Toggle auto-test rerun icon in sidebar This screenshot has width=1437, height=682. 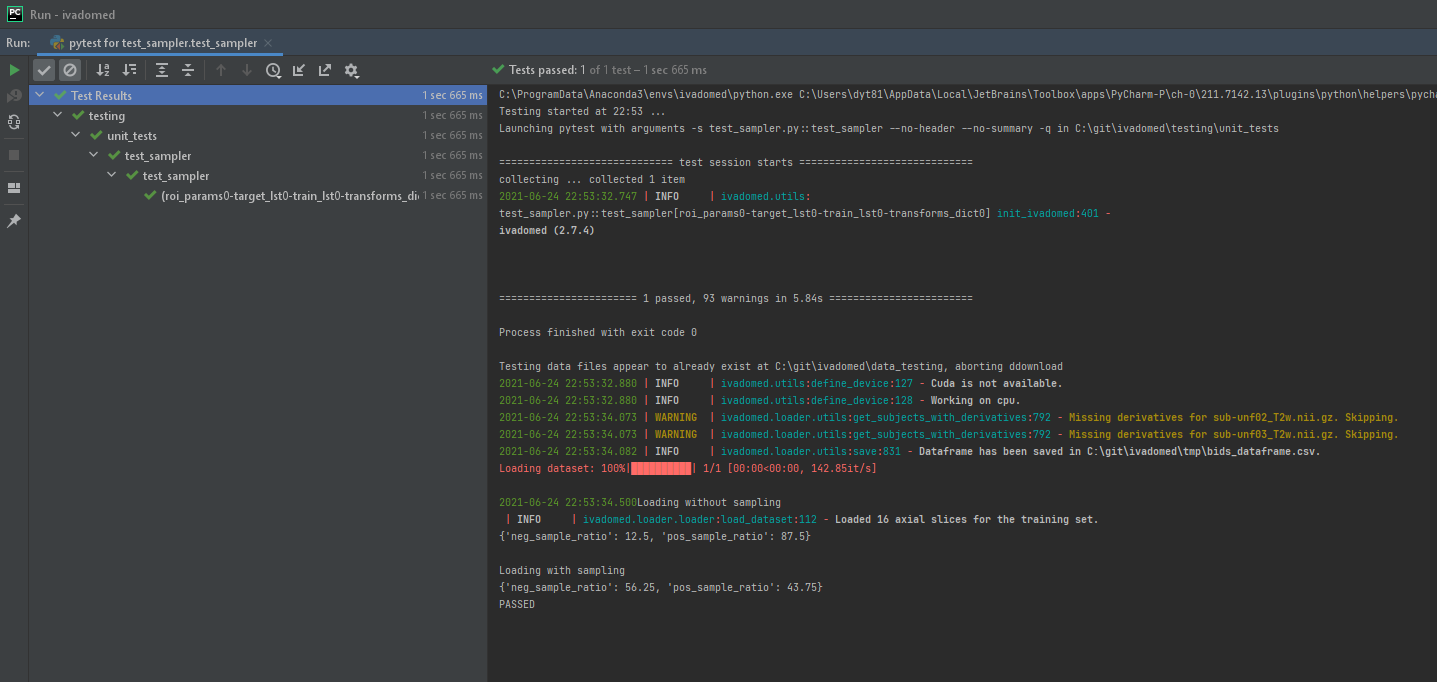point(14,122)
